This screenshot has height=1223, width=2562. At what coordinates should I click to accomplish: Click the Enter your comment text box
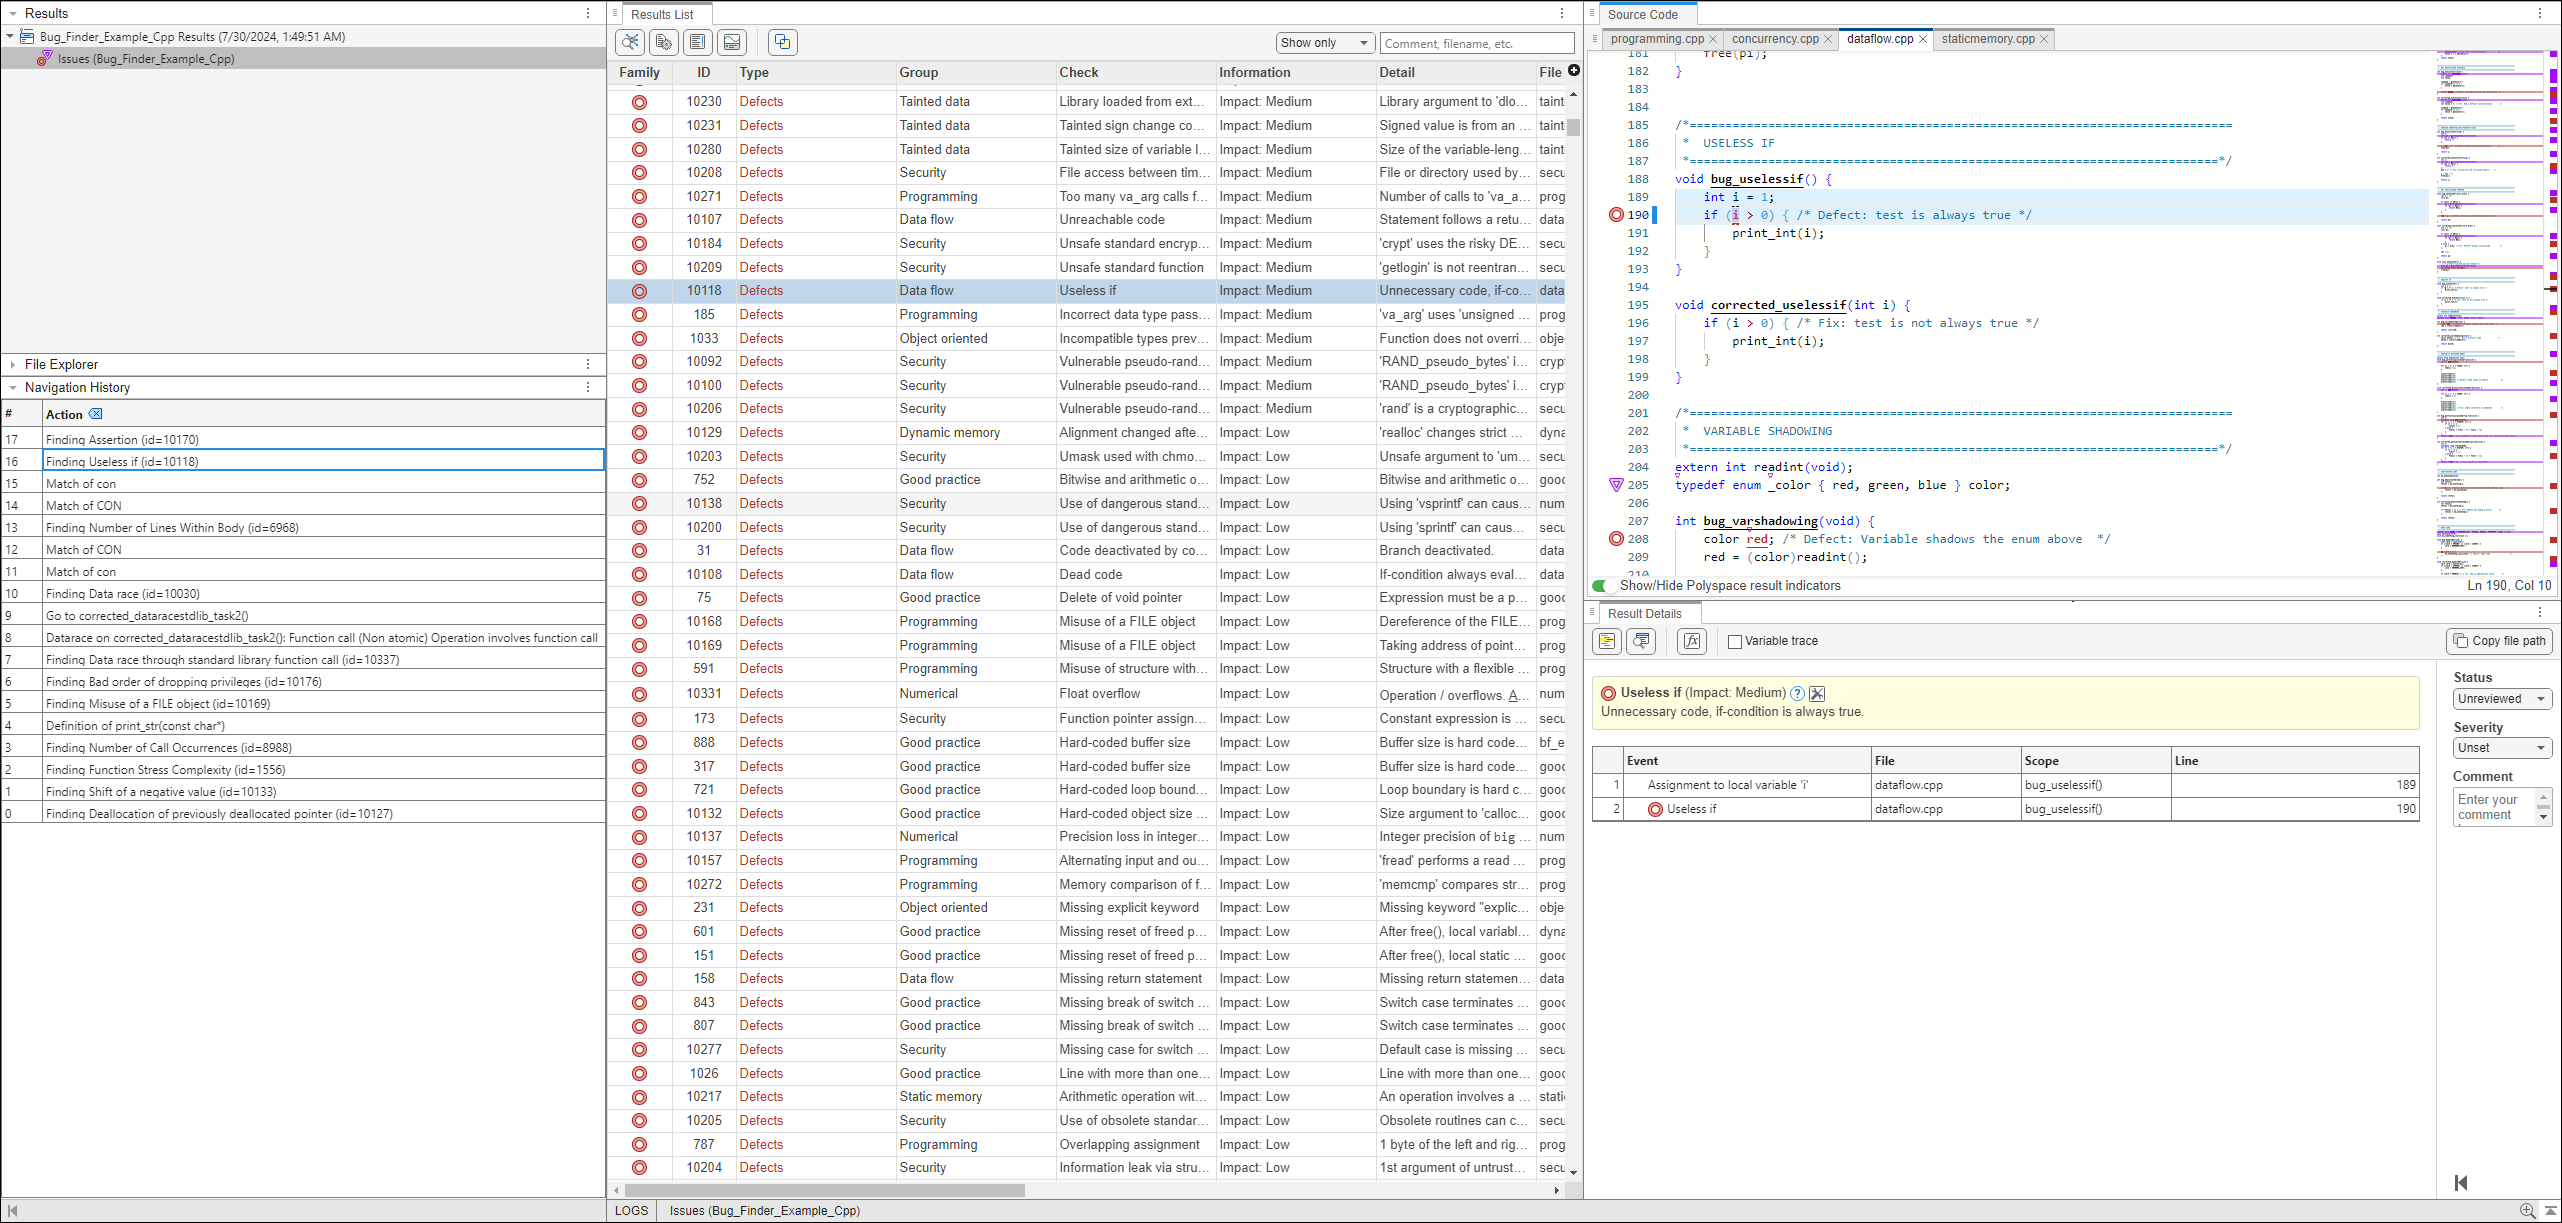click(2496, 807)
